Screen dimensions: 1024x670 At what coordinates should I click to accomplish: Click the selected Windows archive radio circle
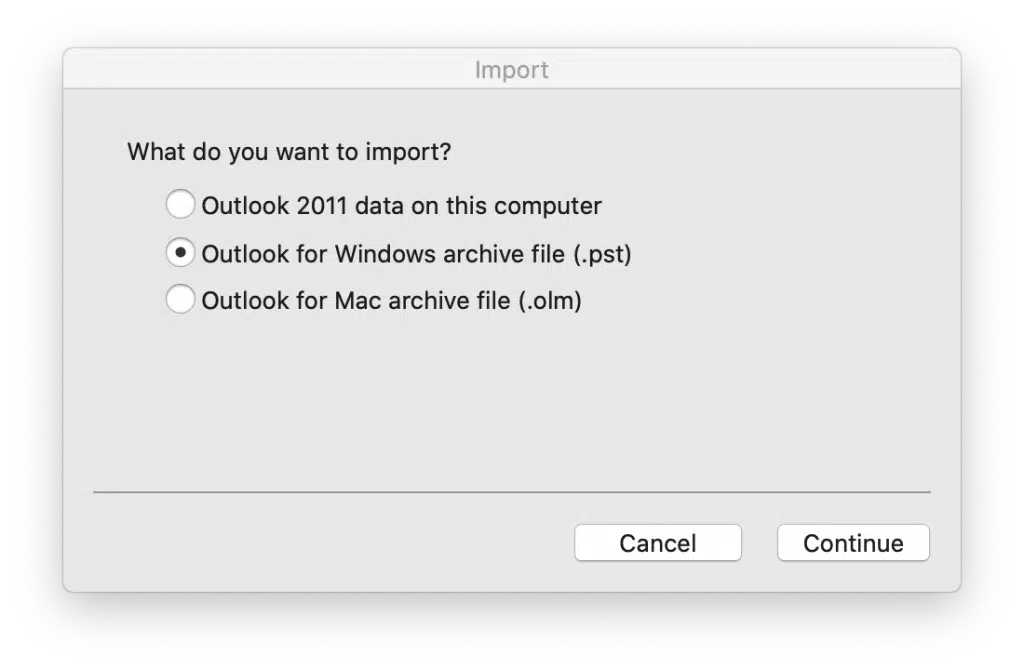[180, 252]
